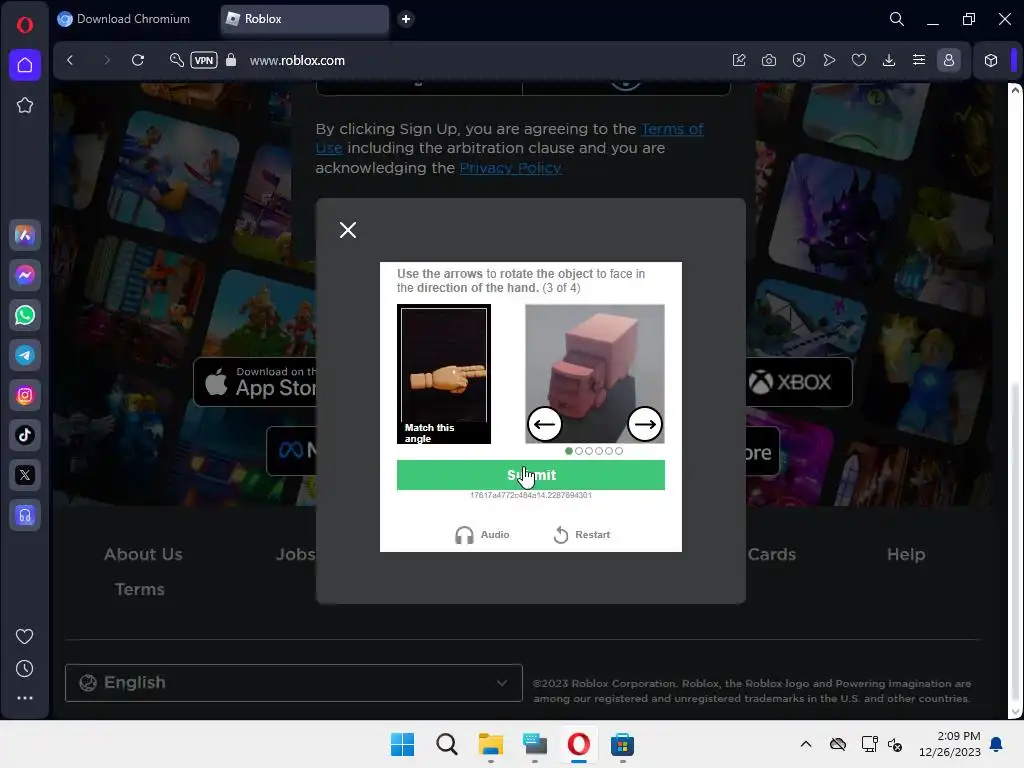Viewport: 1024px width, 768px height.
Task: Open Telegram in the sidebar
Action: coord(25,355)
